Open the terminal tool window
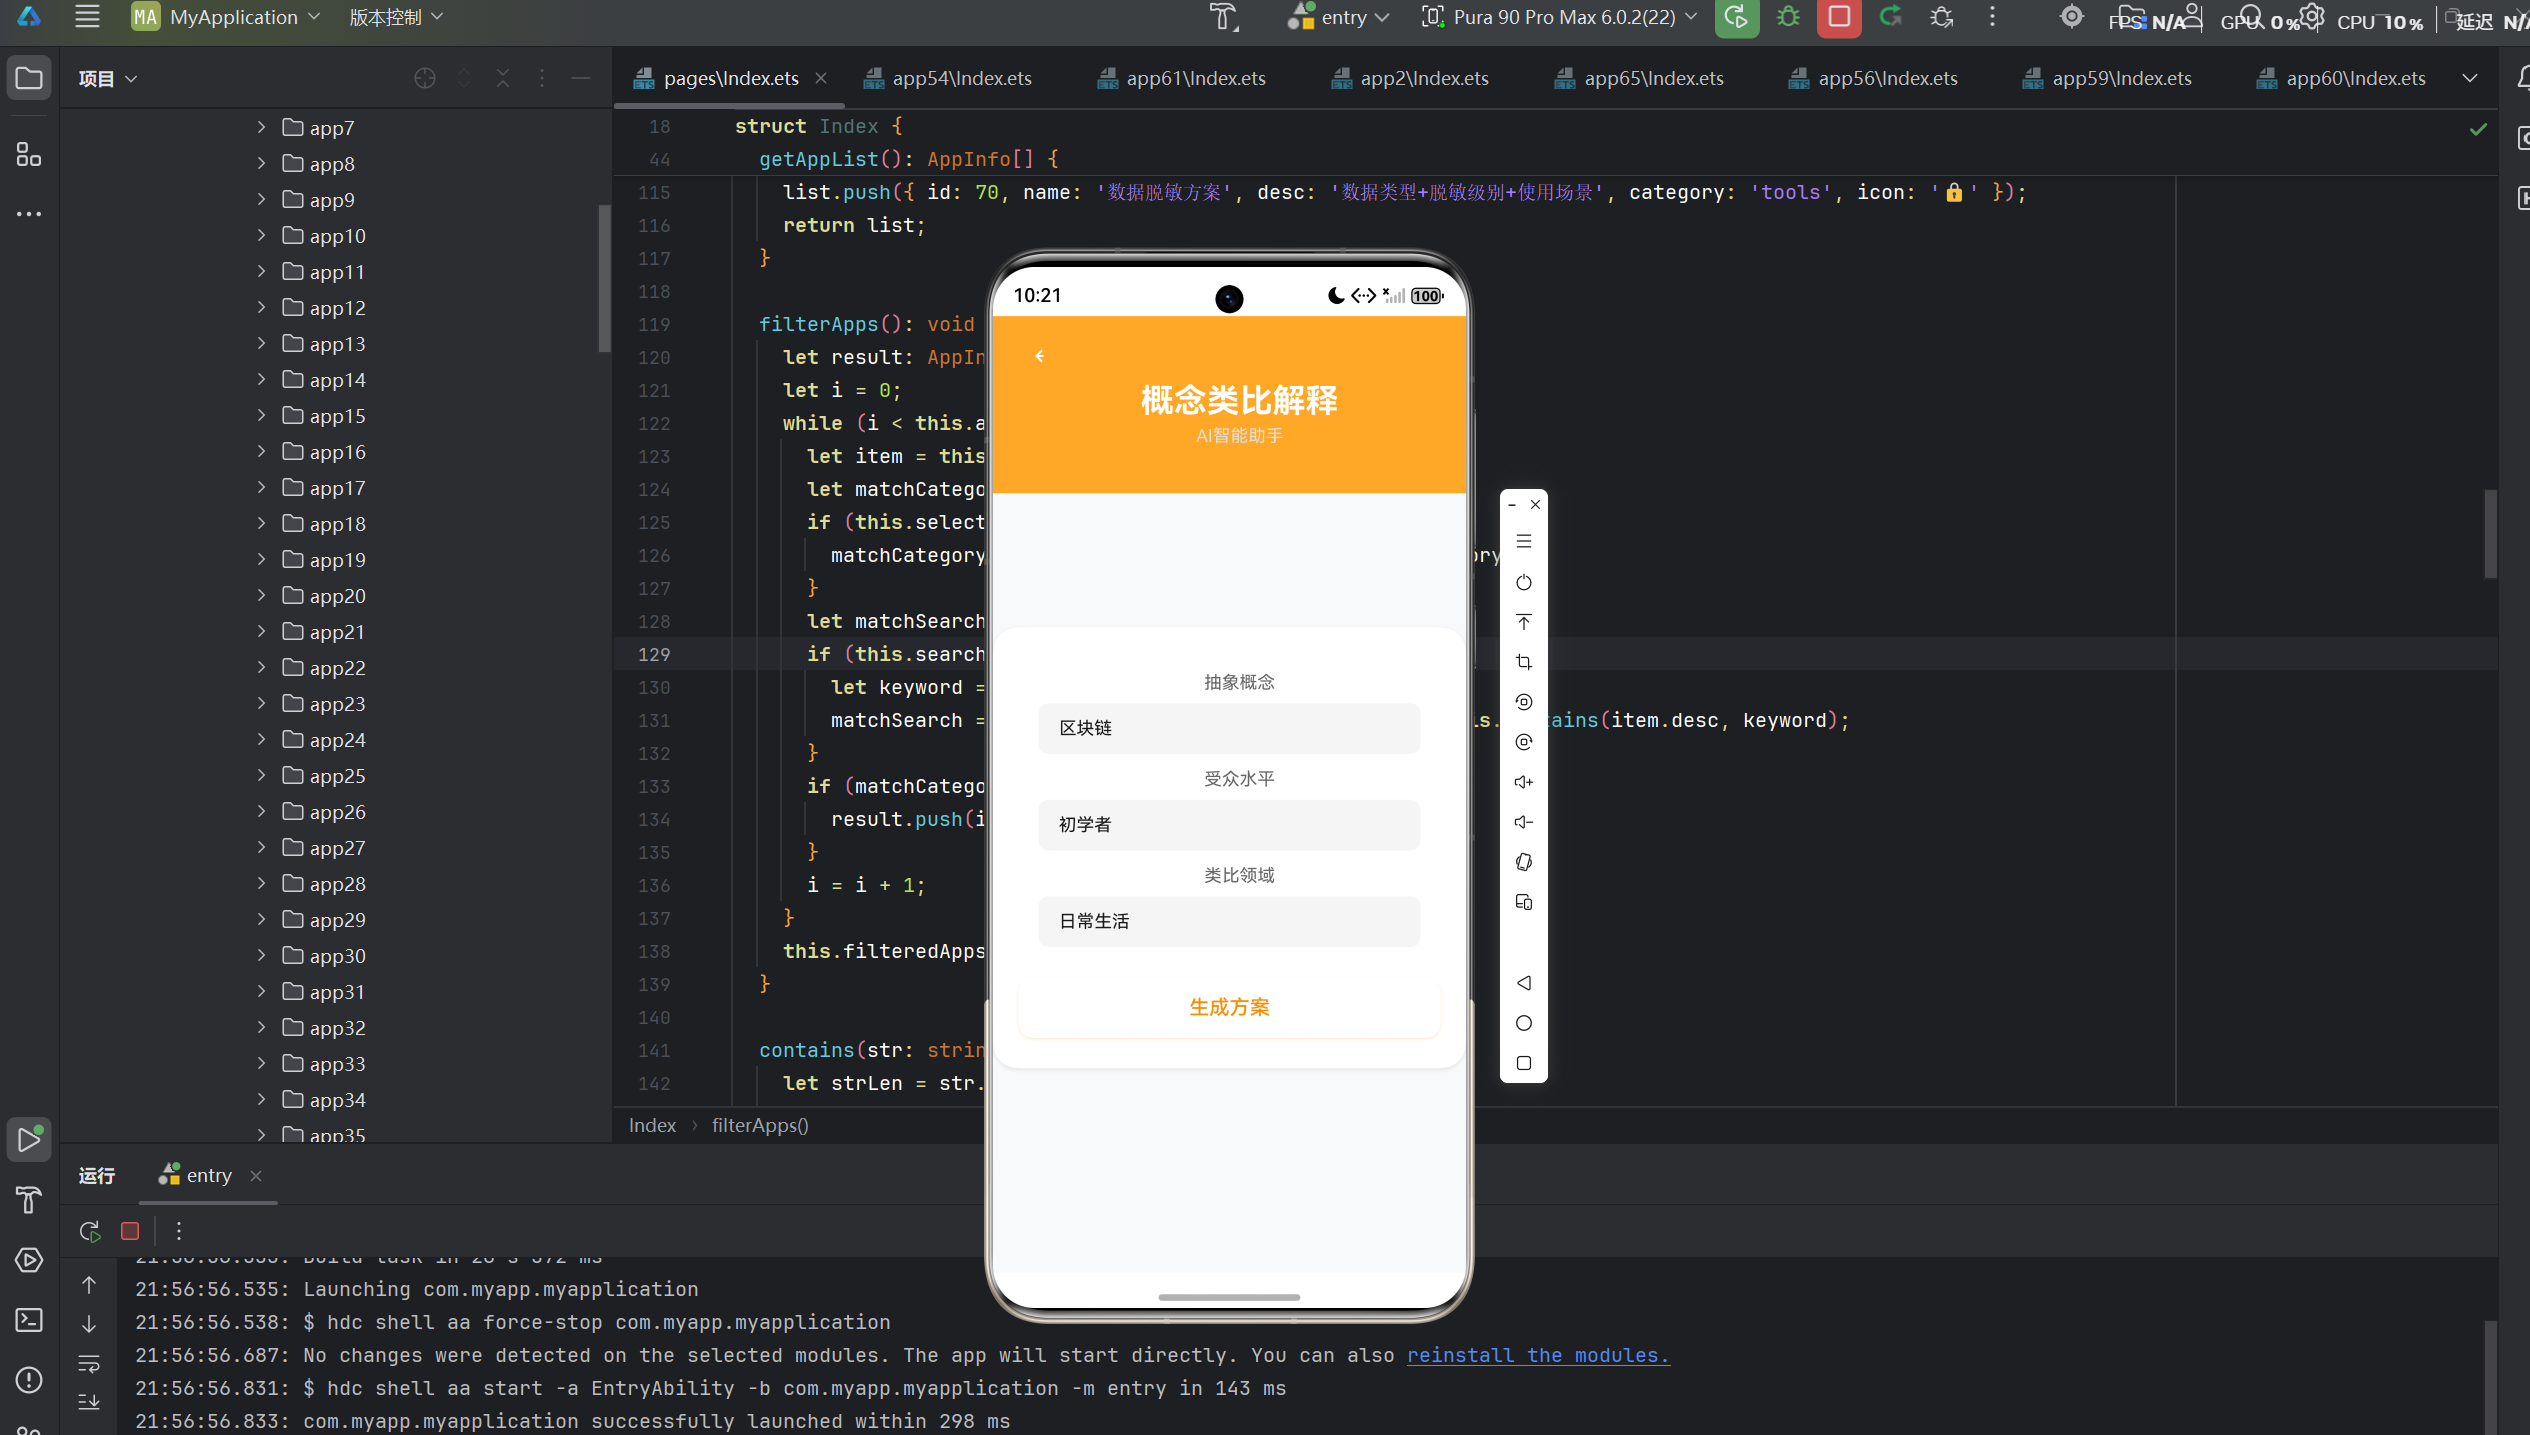Screen dimensions: 2530x1435 pyautogui.click(x=29, y=1320)
